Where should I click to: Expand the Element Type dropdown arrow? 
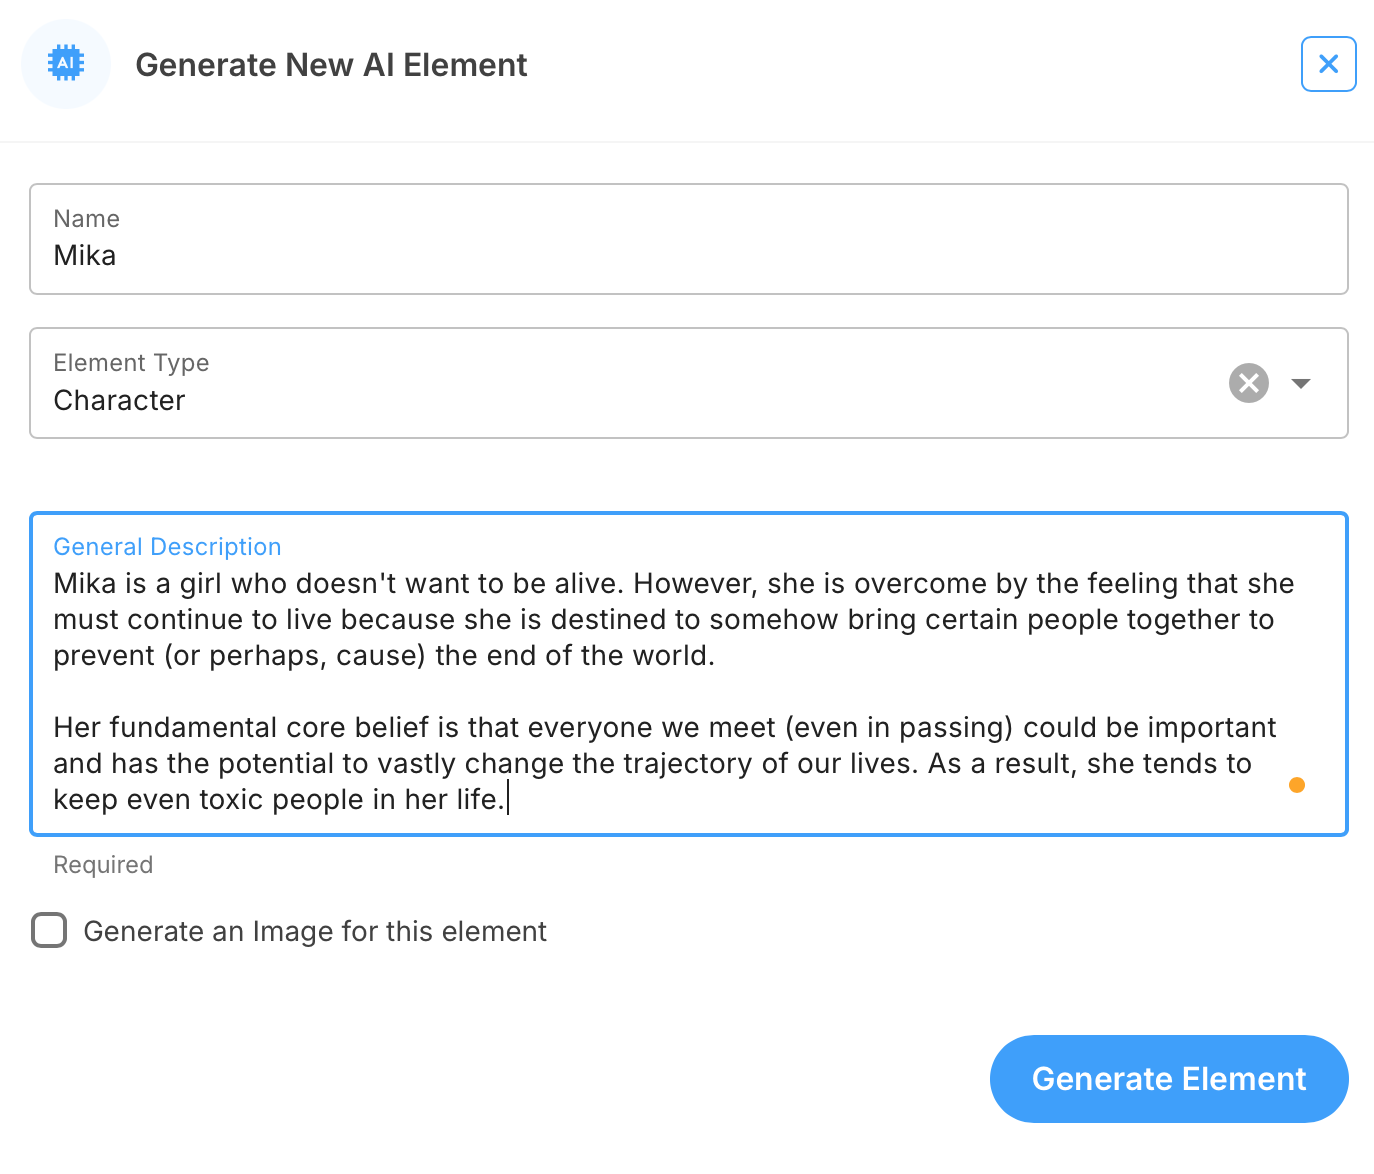[1301, 383]
